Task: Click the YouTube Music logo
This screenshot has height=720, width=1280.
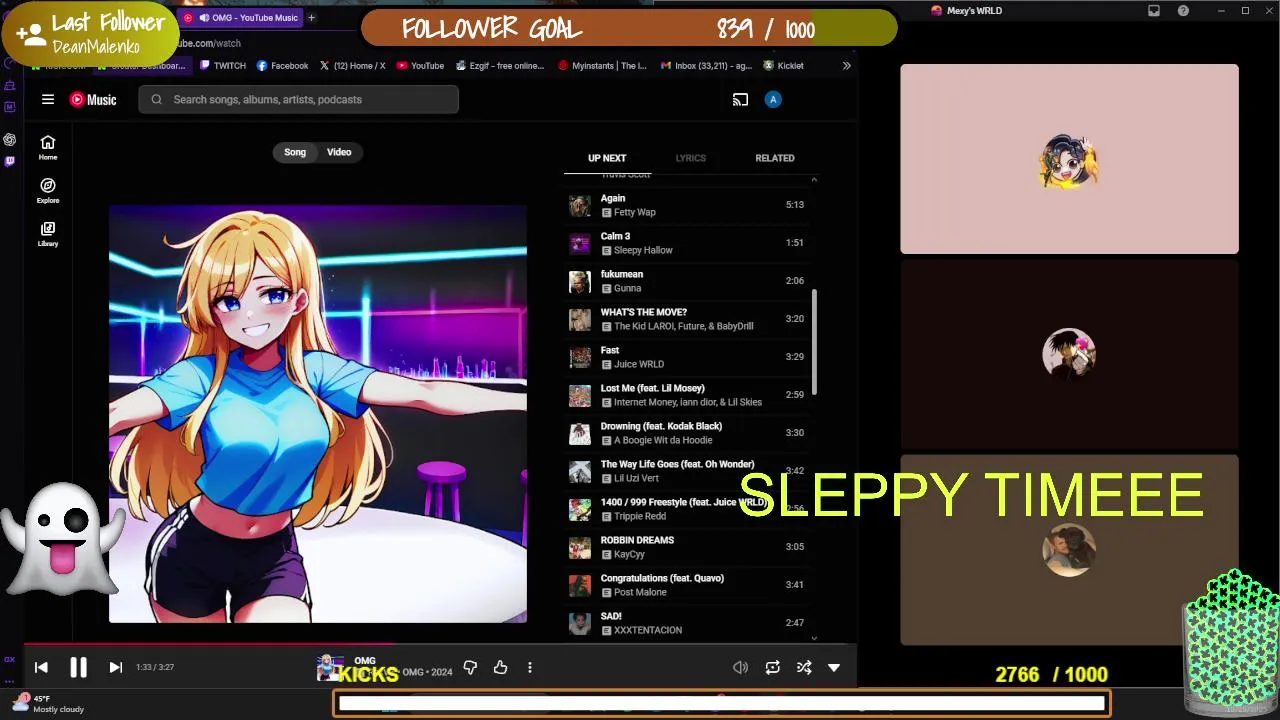Action: pos(93,99)
